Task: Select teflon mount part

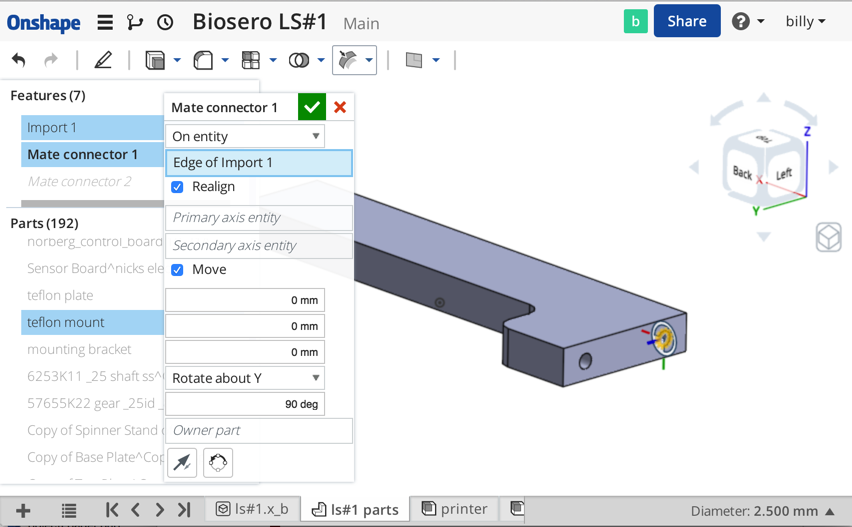Action: tap(92, 323)
